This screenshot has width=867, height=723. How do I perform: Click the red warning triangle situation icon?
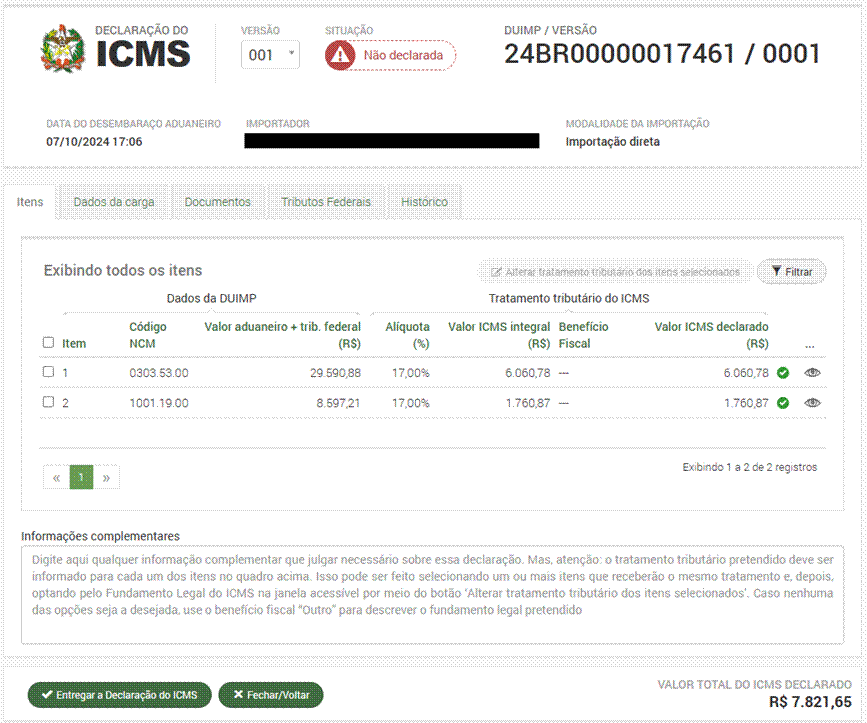coord(342,55)
